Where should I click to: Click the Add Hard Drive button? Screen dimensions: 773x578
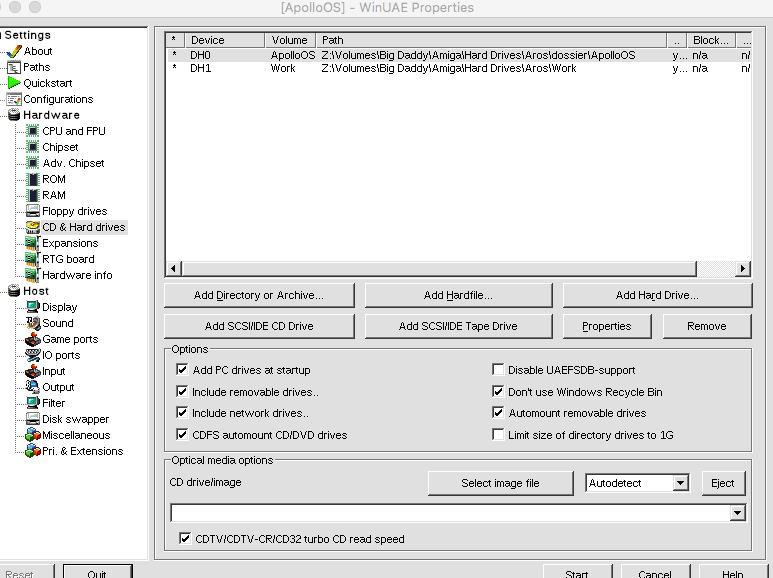[657, 295]
